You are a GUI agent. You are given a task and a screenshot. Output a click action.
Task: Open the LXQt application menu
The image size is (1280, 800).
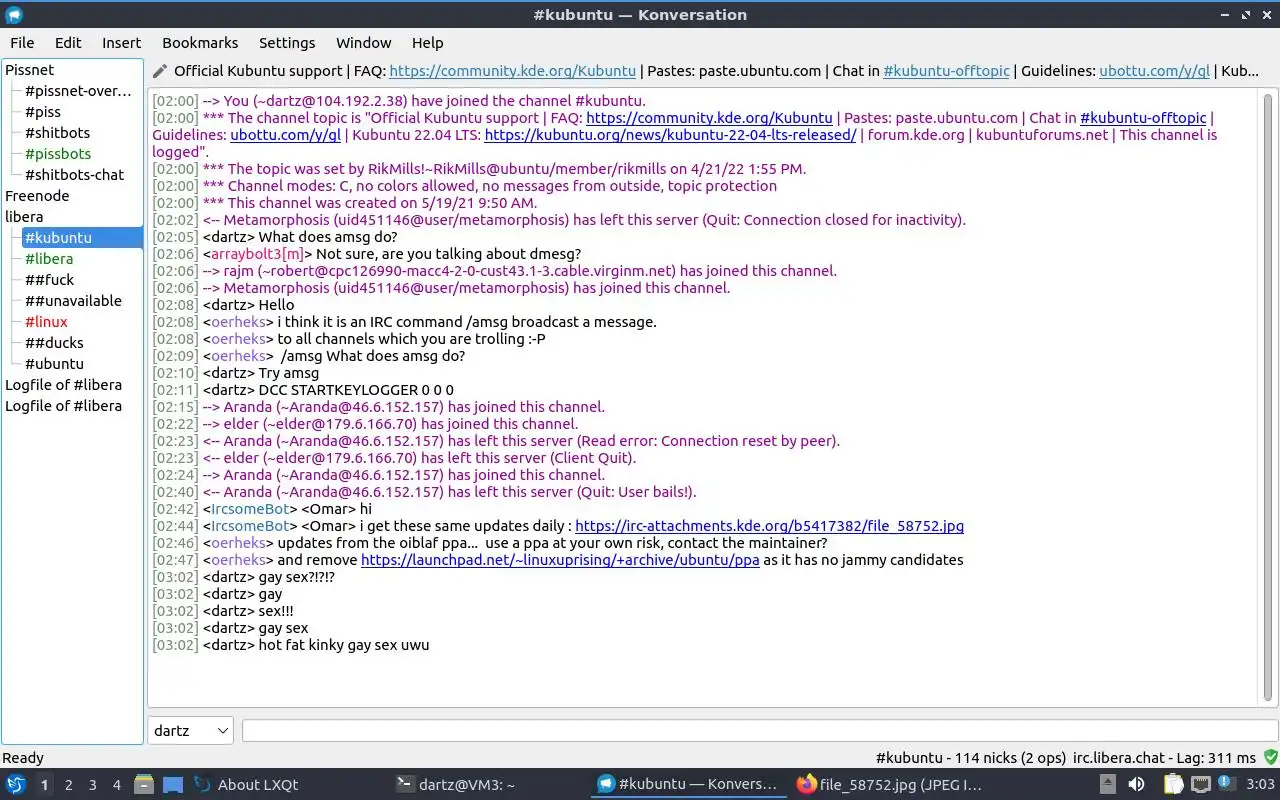[15, 785]
